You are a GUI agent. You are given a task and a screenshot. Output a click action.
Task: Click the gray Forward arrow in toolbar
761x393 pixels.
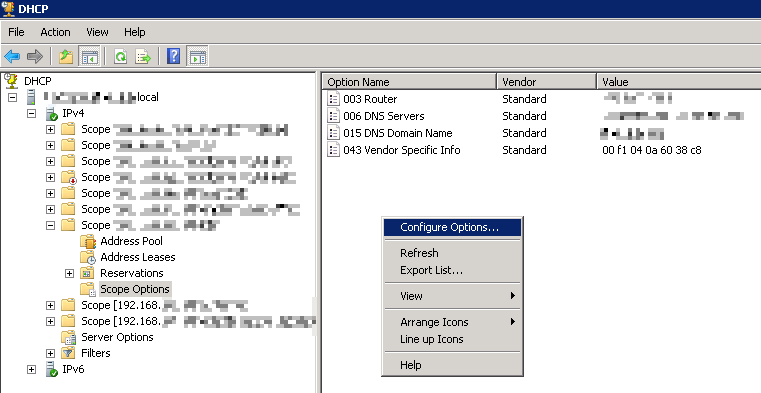click(34, 57)
